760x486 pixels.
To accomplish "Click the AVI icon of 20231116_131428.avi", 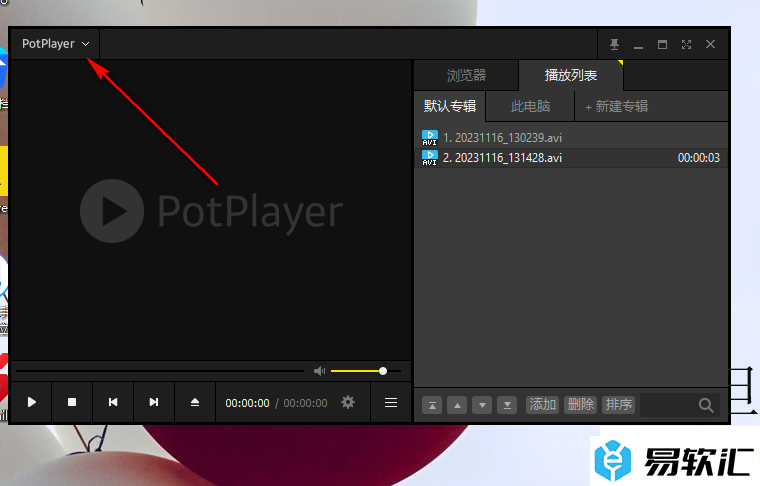I will (429, 157).
